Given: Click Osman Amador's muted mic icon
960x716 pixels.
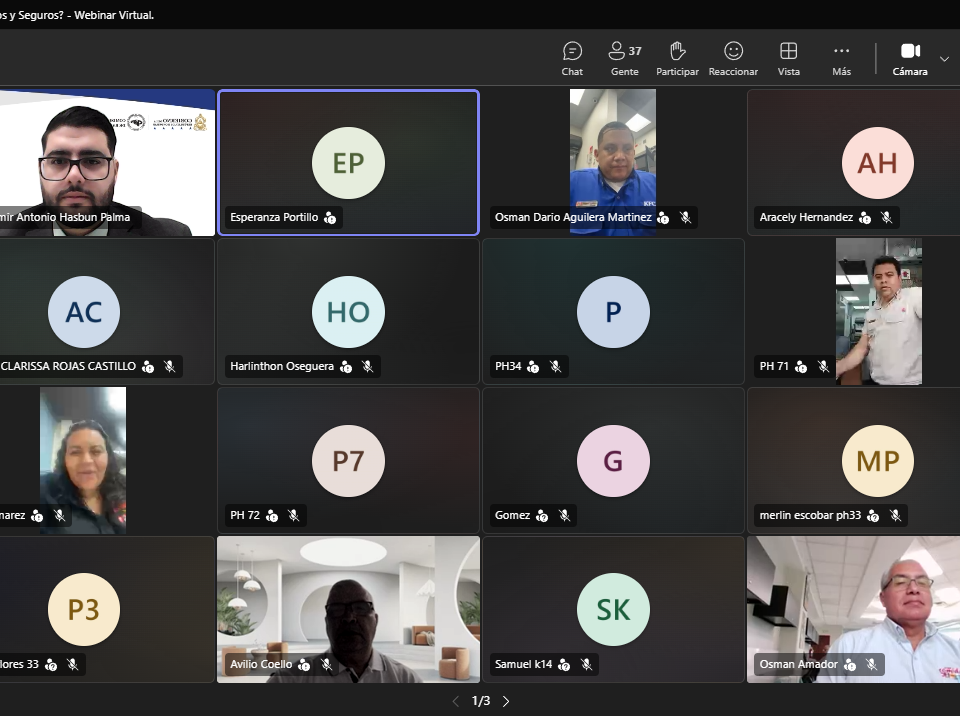Looking at the screenshot, I should point(872,664).
